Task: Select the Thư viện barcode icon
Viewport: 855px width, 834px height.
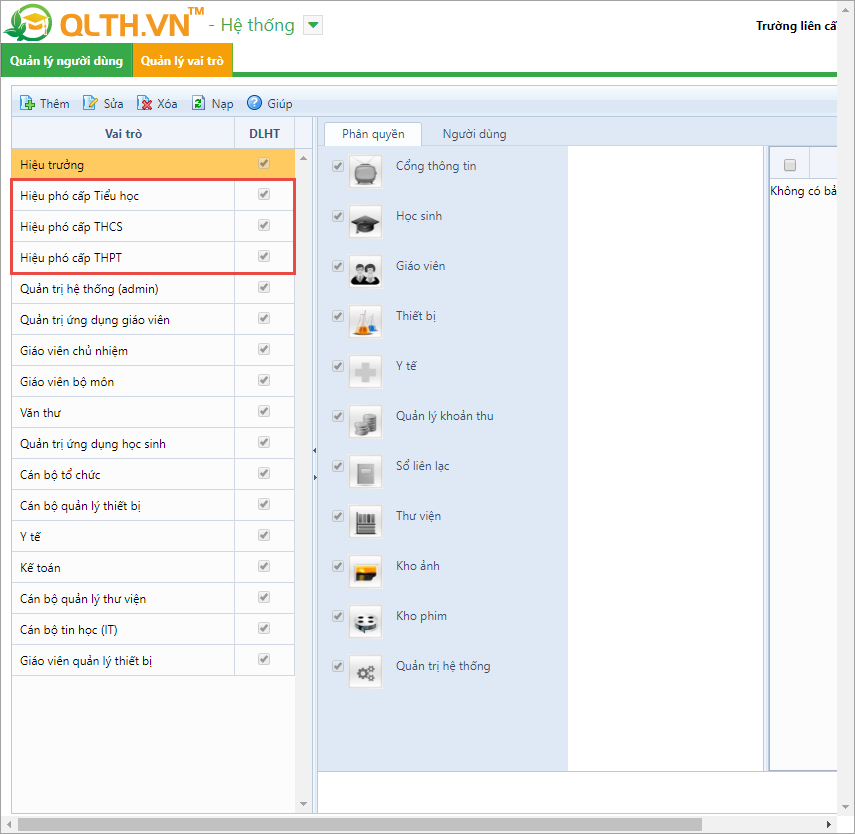Action: 365,522
